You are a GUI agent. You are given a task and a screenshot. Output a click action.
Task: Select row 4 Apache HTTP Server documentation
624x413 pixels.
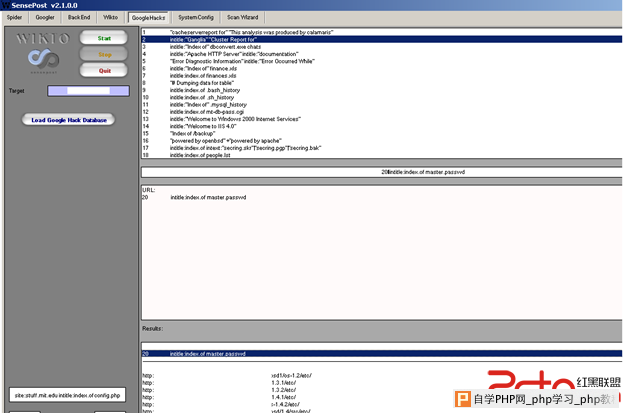click(x=382, y=54)
